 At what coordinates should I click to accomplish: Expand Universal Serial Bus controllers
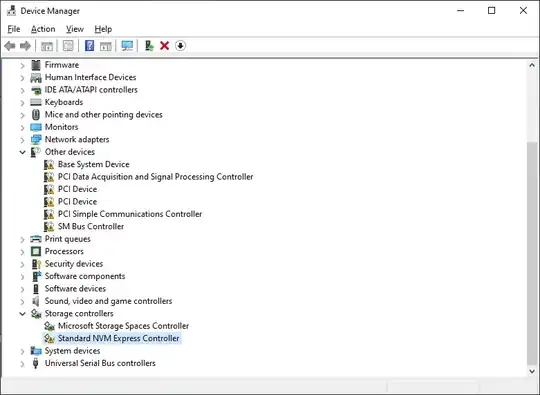[x=22, y=363]
